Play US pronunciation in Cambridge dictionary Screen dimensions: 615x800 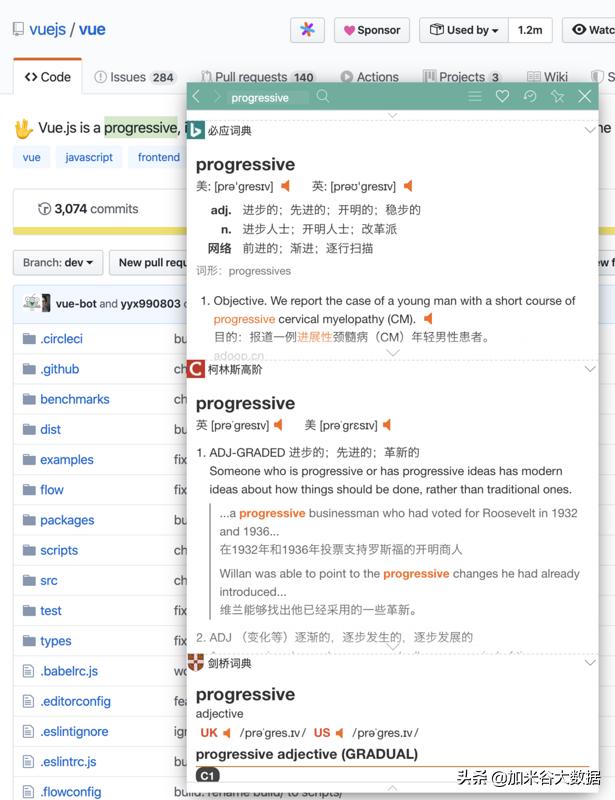[x=339, y=733]
